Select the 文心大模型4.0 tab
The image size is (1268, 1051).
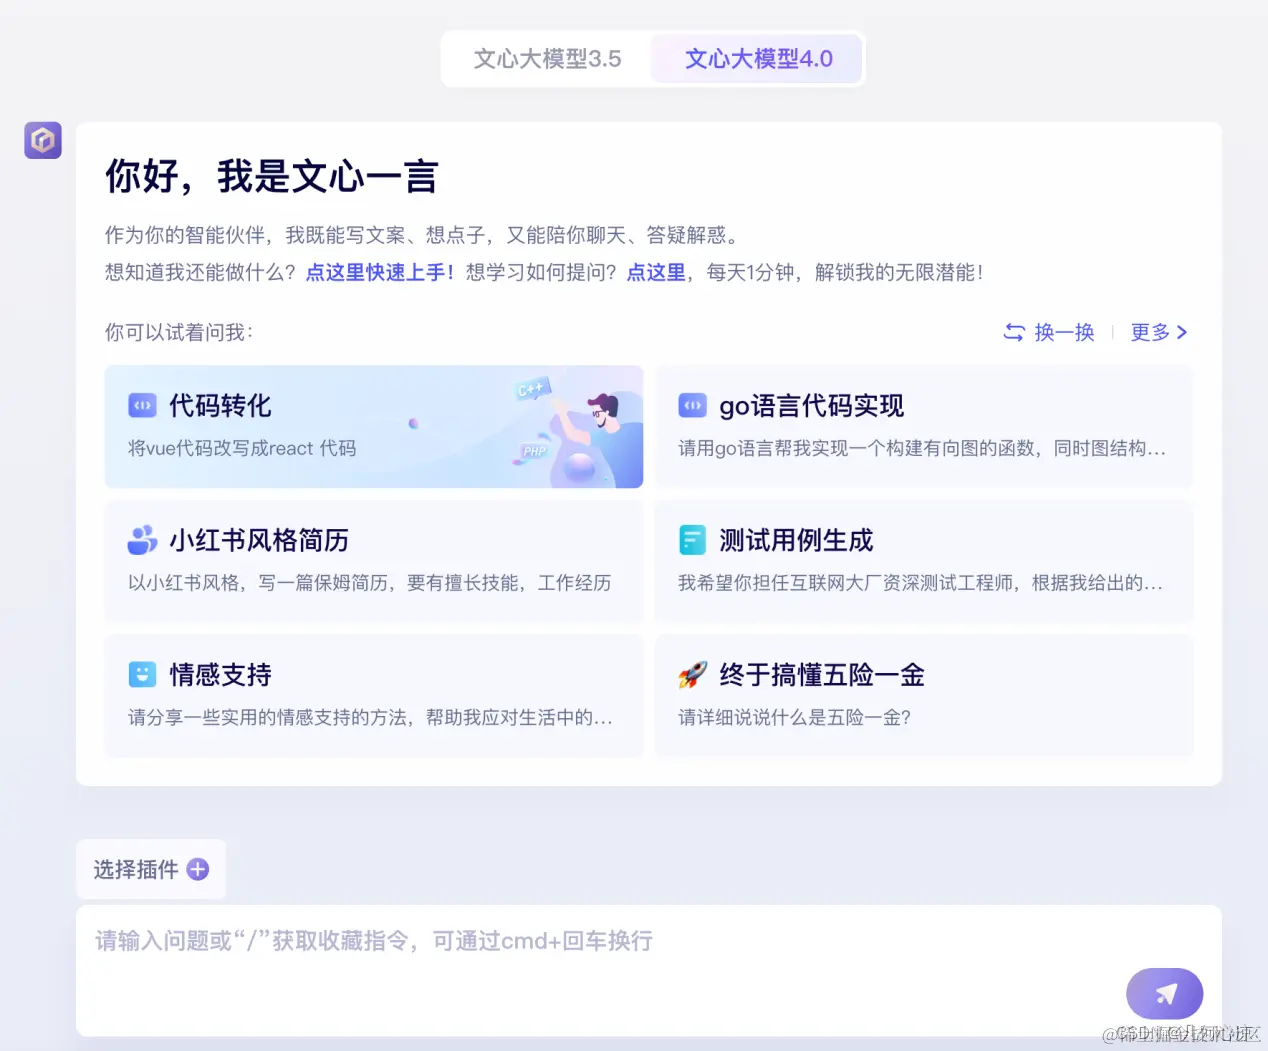[757, 59]
